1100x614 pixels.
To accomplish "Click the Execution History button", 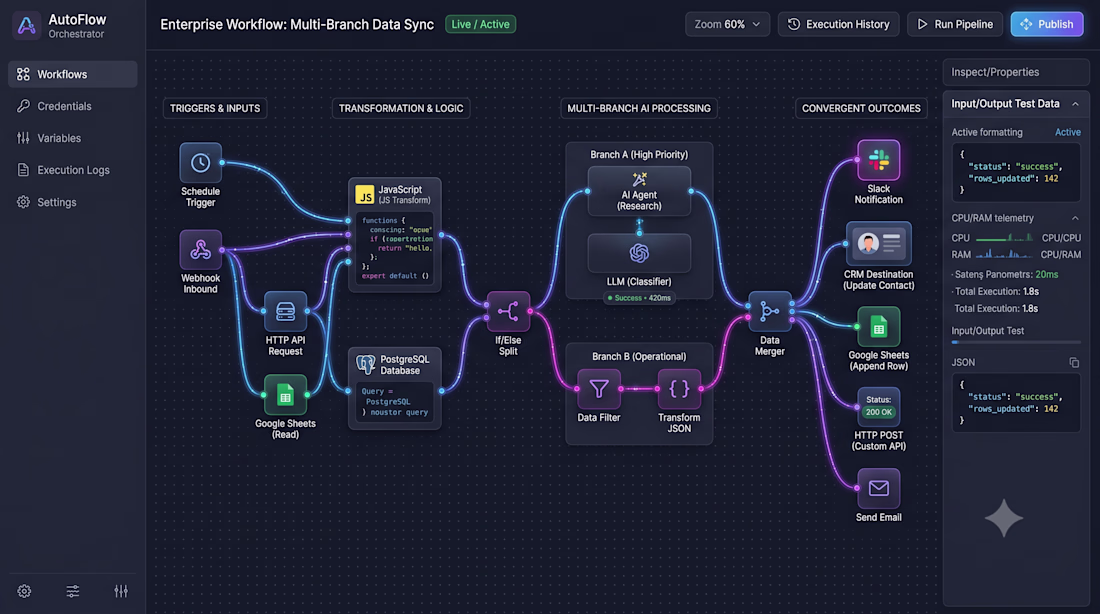I will (838, 25).
